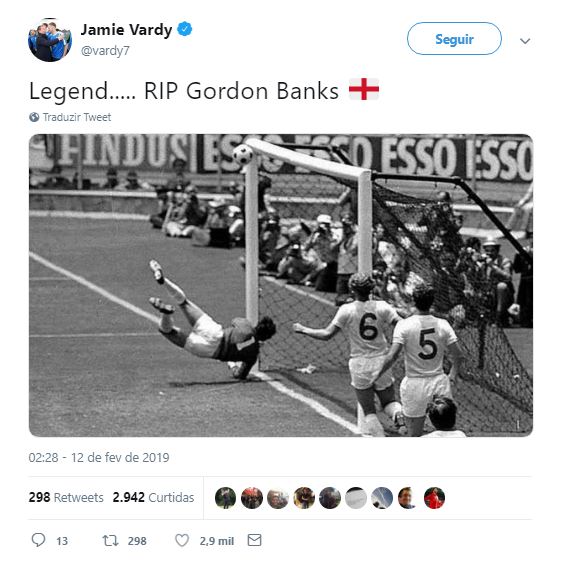562x573 pixels.
Task: Click the England flag emoji
Action: (x=364, y=89)
